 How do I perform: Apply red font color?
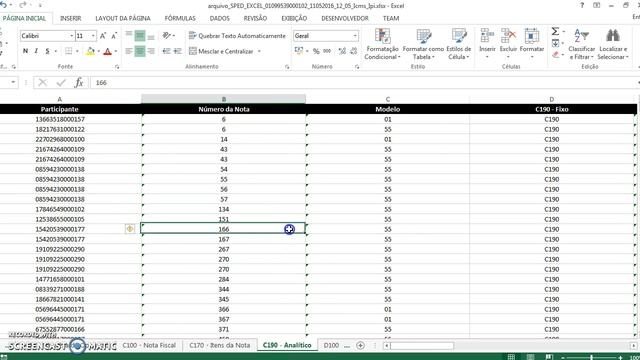pos(107,51)
